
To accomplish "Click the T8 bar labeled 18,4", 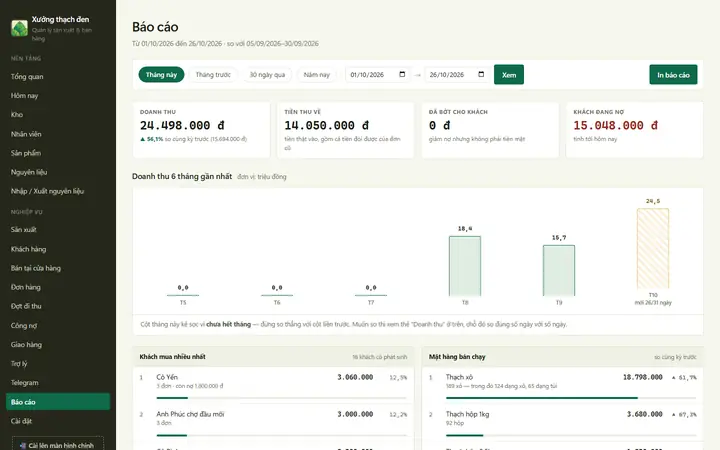I will (465, 266).
